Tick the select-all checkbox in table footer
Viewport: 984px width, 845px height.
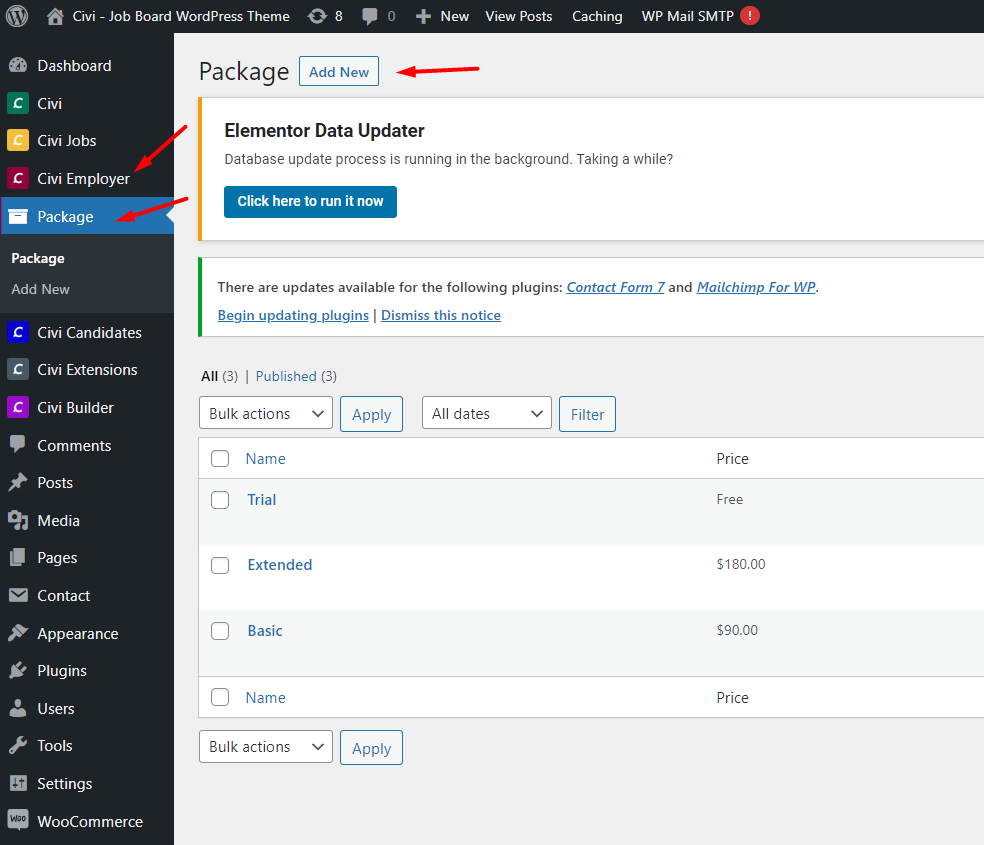point(220,697)
